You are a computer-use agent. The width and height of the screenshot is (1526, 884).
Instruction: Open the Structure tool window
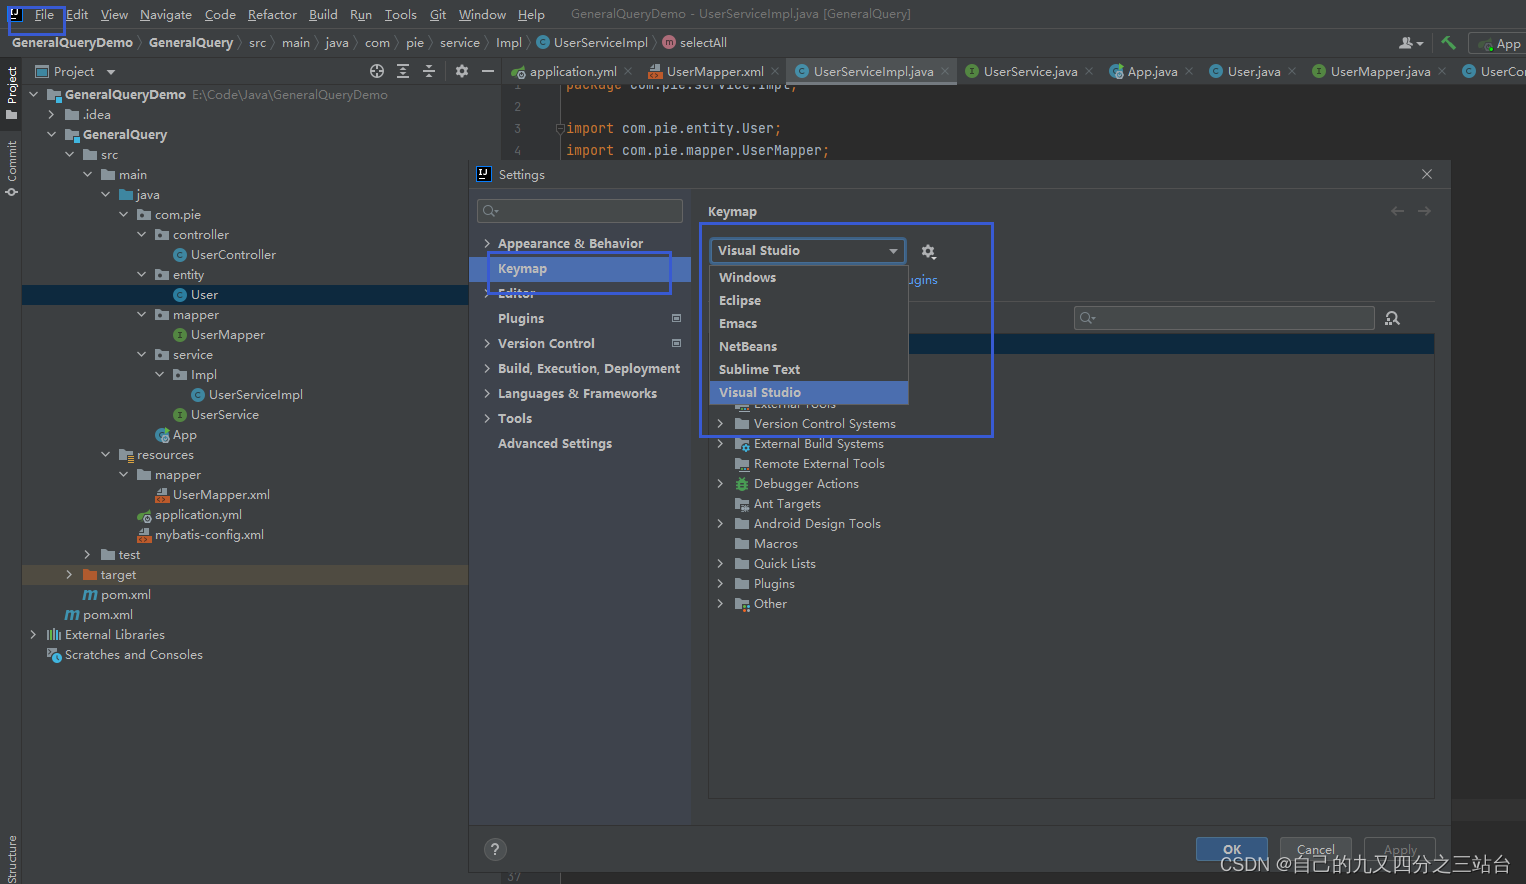click(11, 857)
